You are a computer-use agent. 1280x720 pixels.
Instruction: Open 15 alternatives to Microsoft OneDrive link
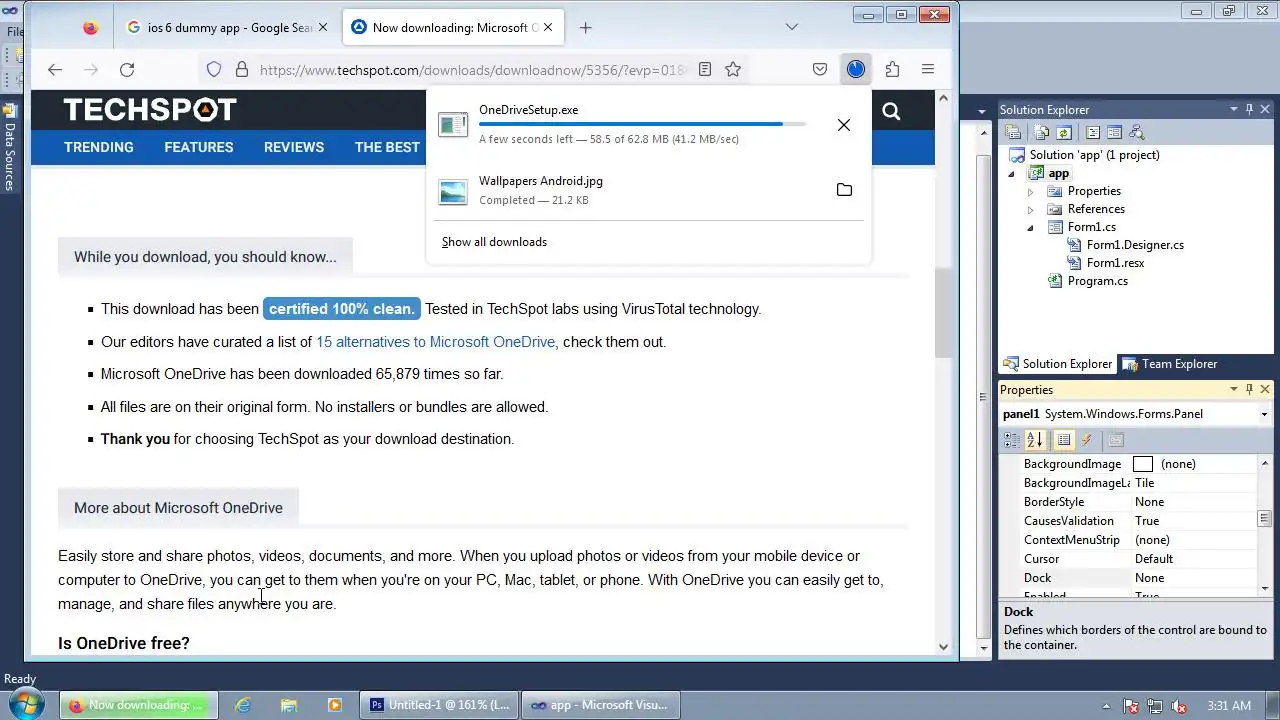(x=435, y=342)
